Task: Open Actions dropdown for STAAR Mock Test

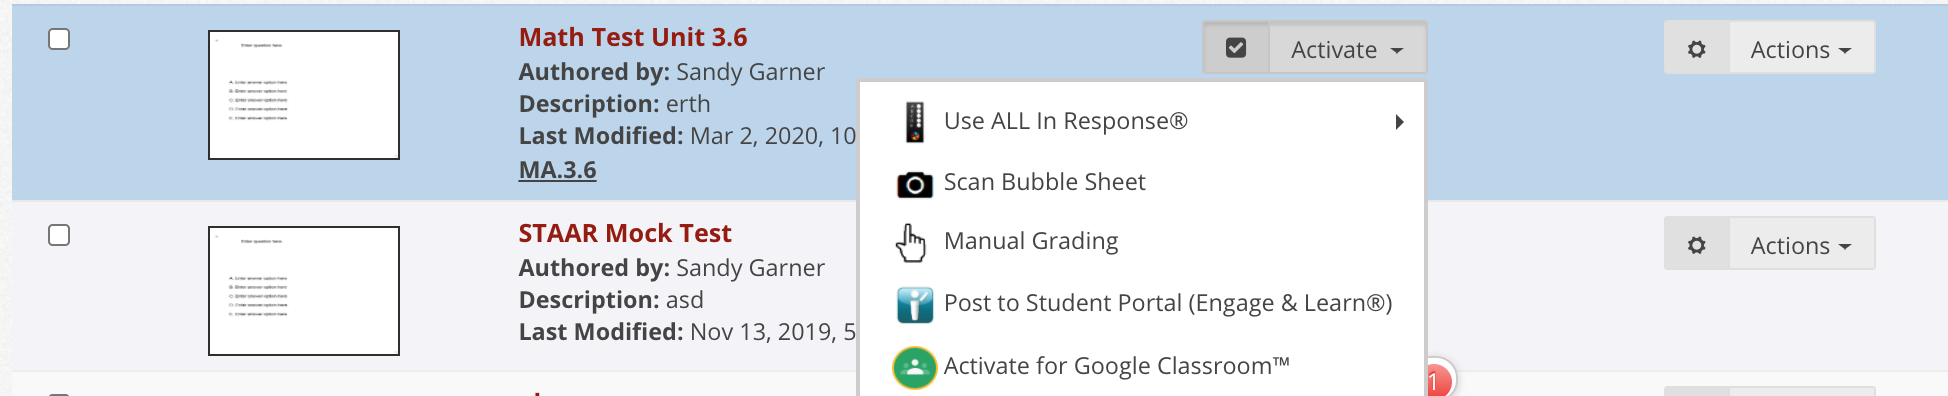Action: click(1801, 245)
